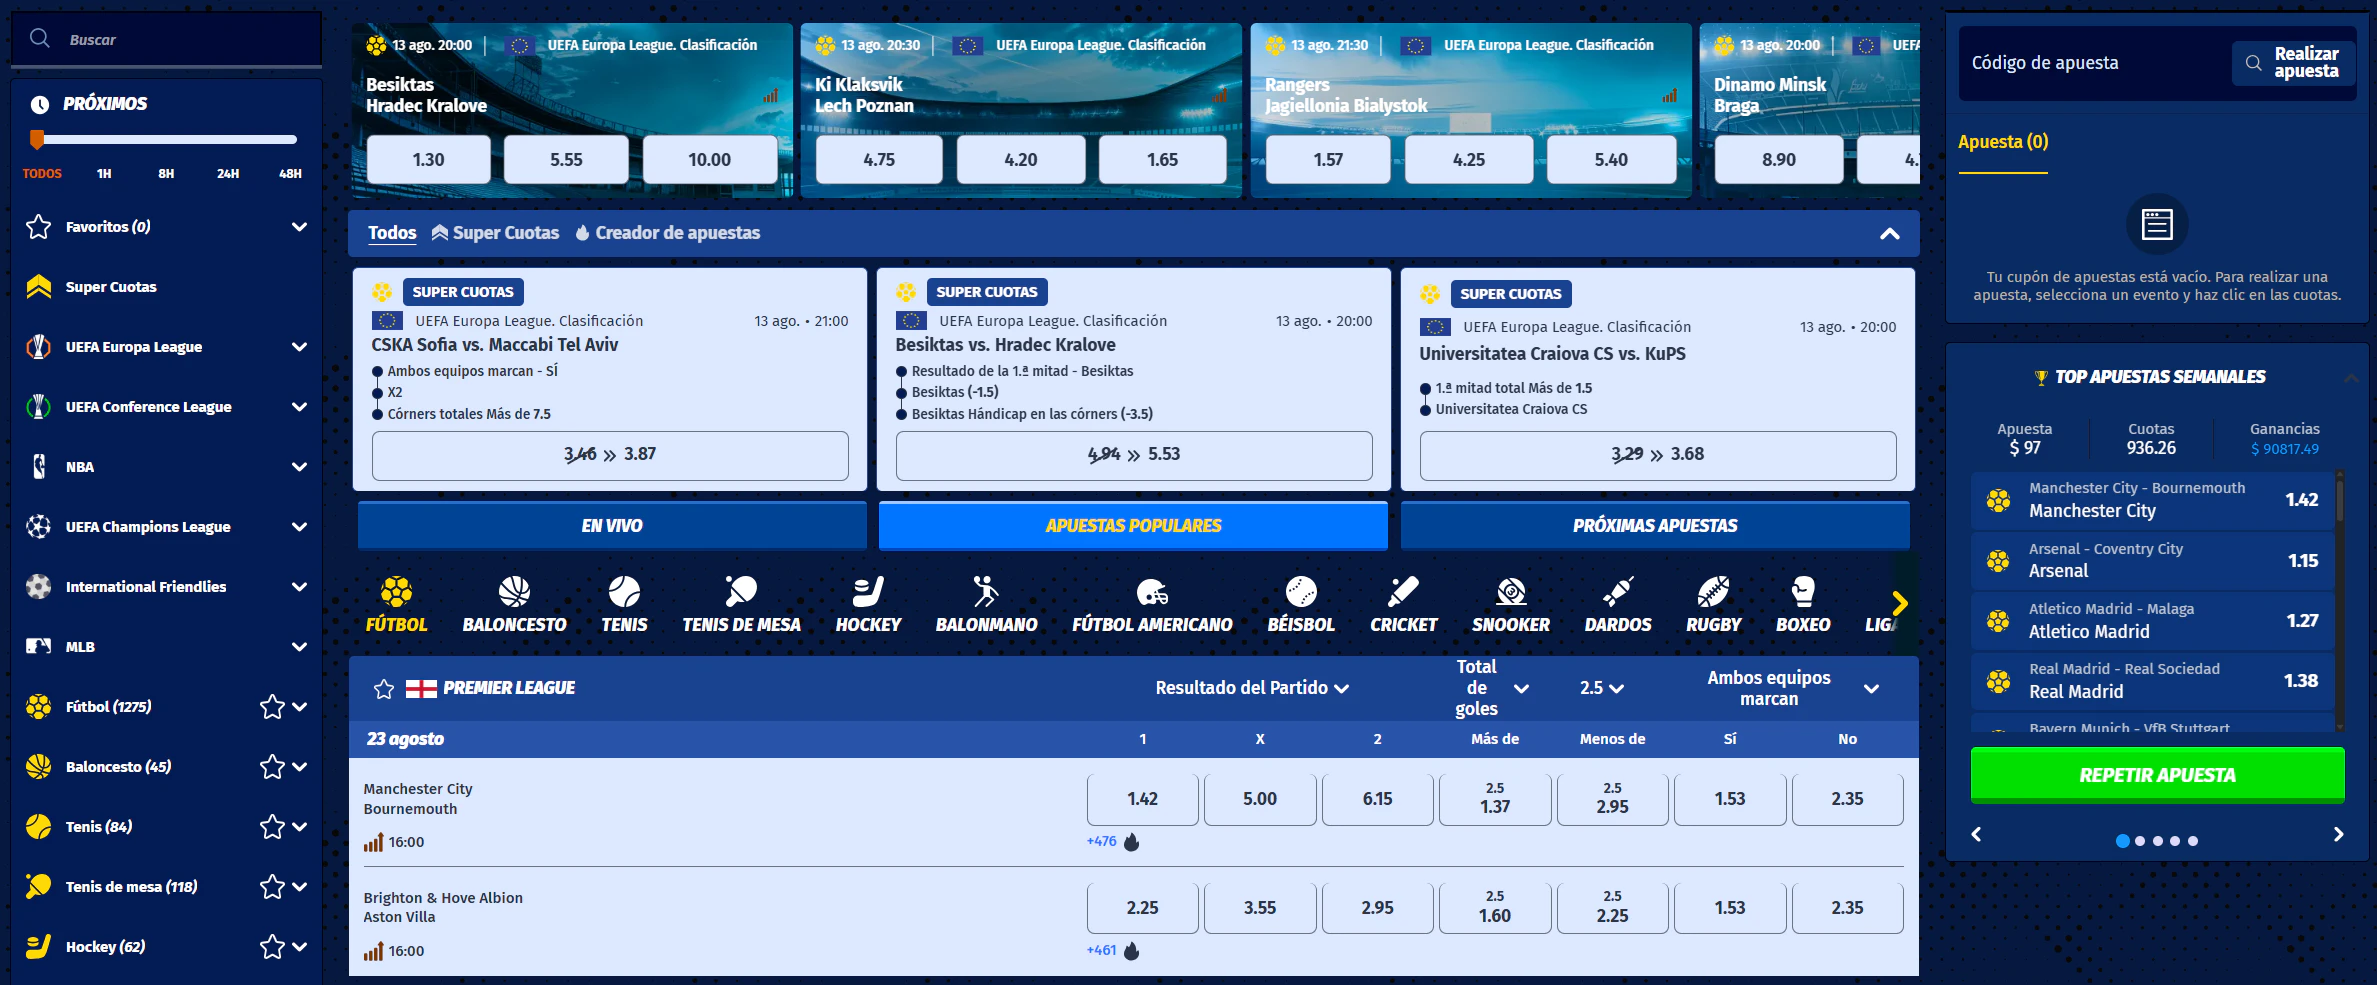Open the 2.5 goal line dropdown
This screenshot has width=2377, height=985.
coord(1602,688)
